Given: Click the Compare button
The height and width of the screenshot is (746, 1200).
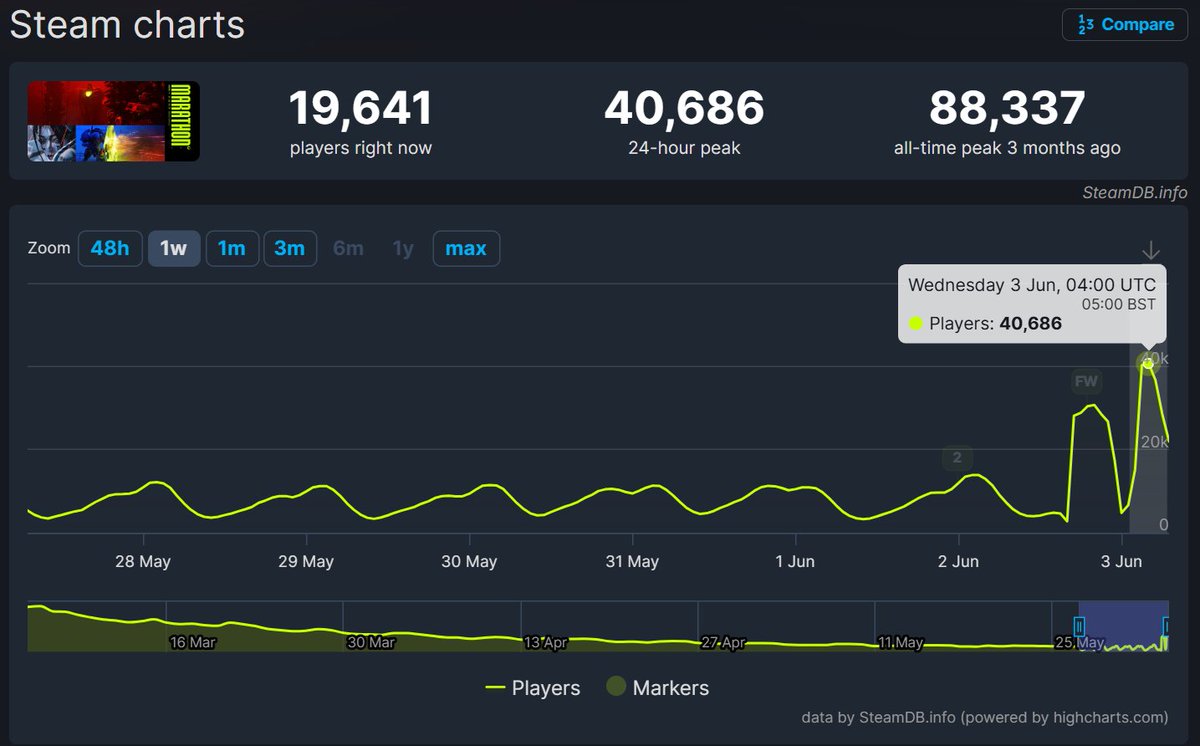Looking at the screenshot, I should tap(1124, 25).
